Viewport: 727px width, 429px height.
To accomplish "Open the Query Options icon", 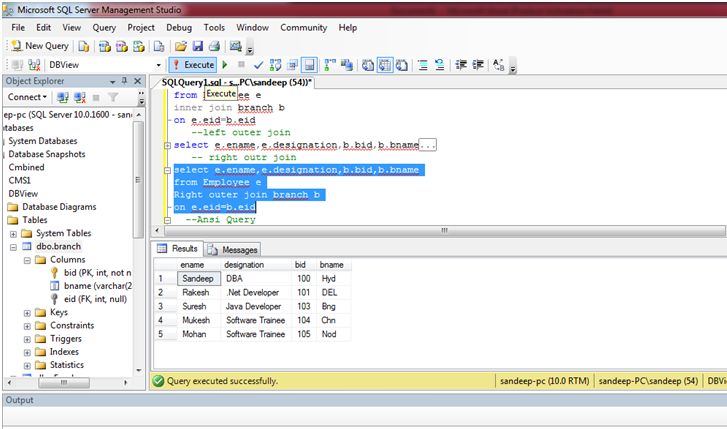I will click(293, 65).
